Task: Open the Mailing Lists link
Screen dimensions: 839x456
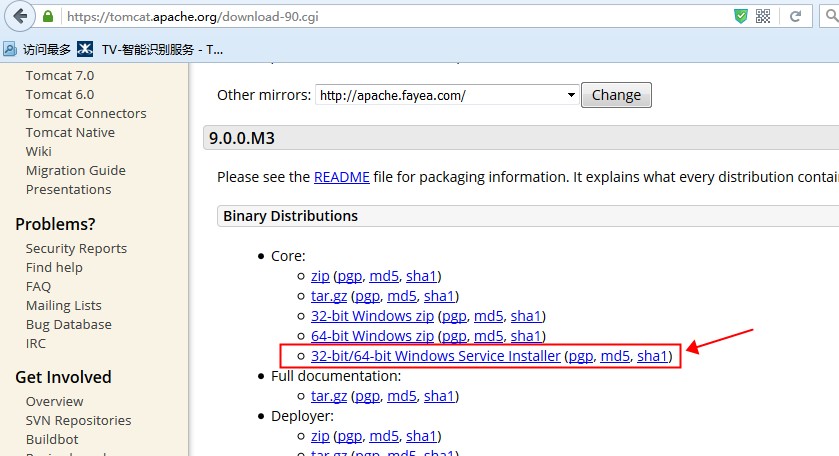Action: coord(64,306)
